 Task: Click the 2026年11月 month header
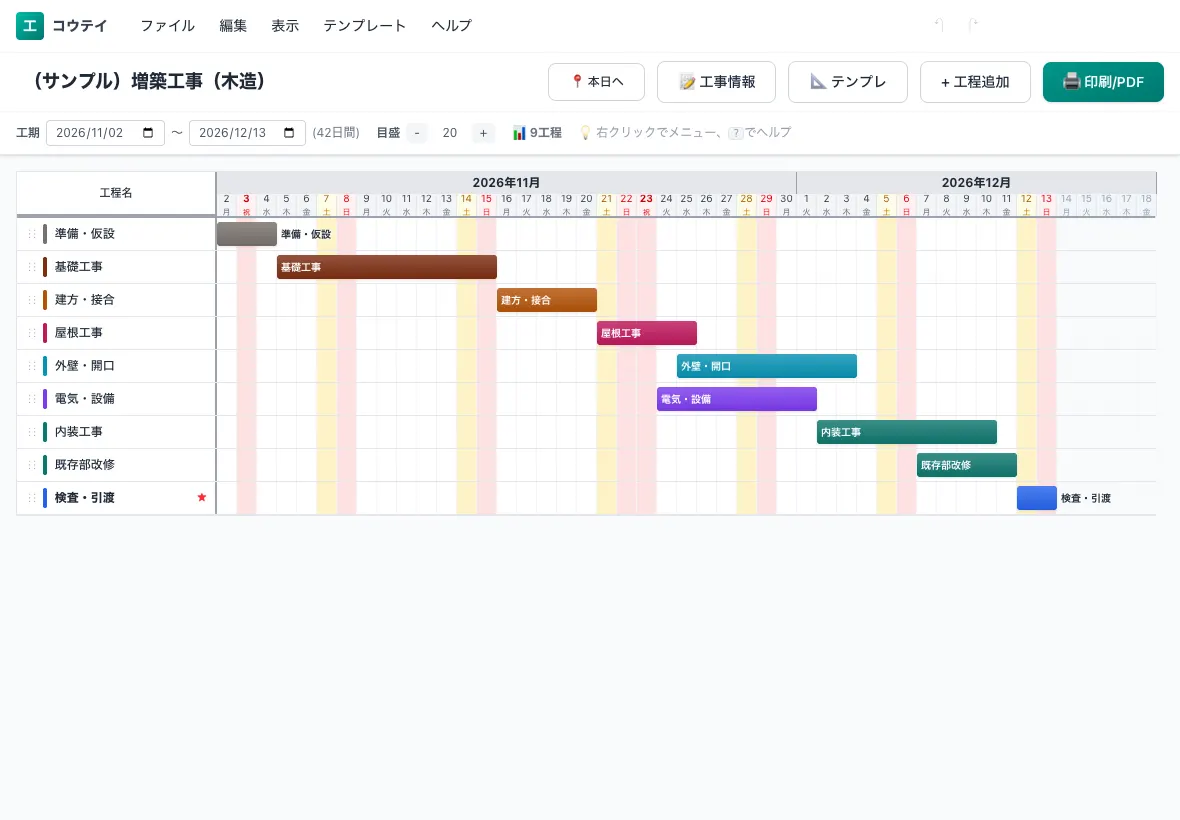pyautogui.click(x=506, y=182)
